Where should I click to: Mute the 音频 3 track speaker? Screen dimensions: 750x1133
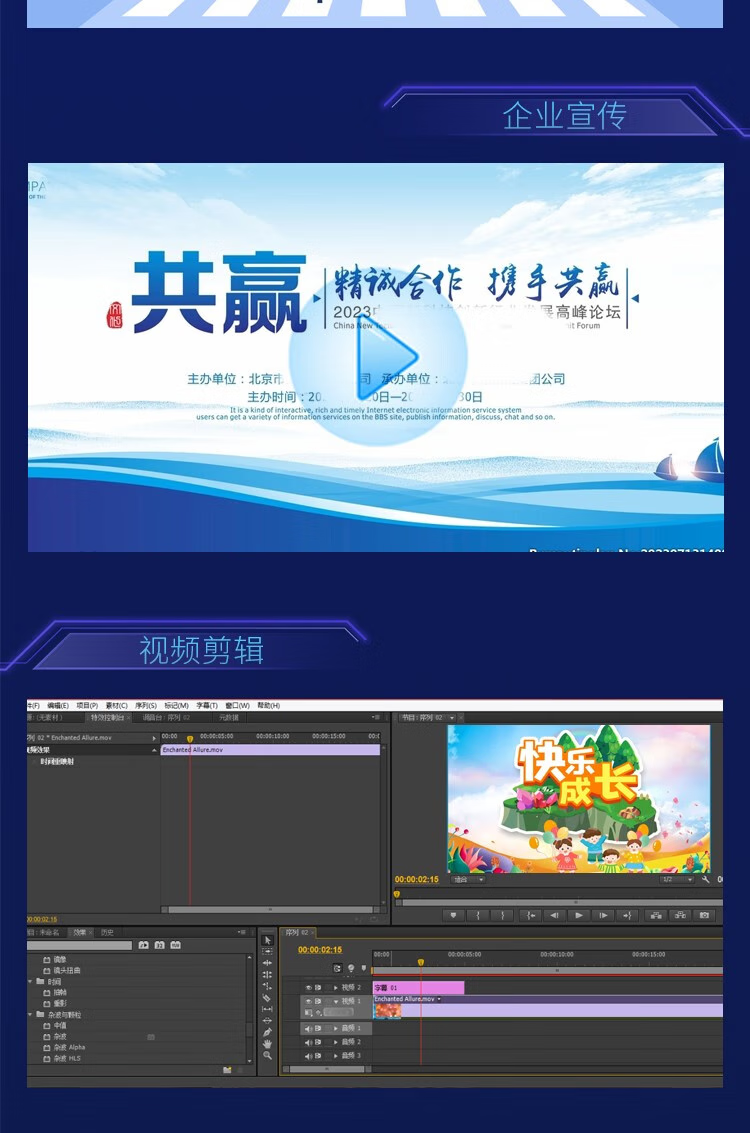pos(309,1056)
